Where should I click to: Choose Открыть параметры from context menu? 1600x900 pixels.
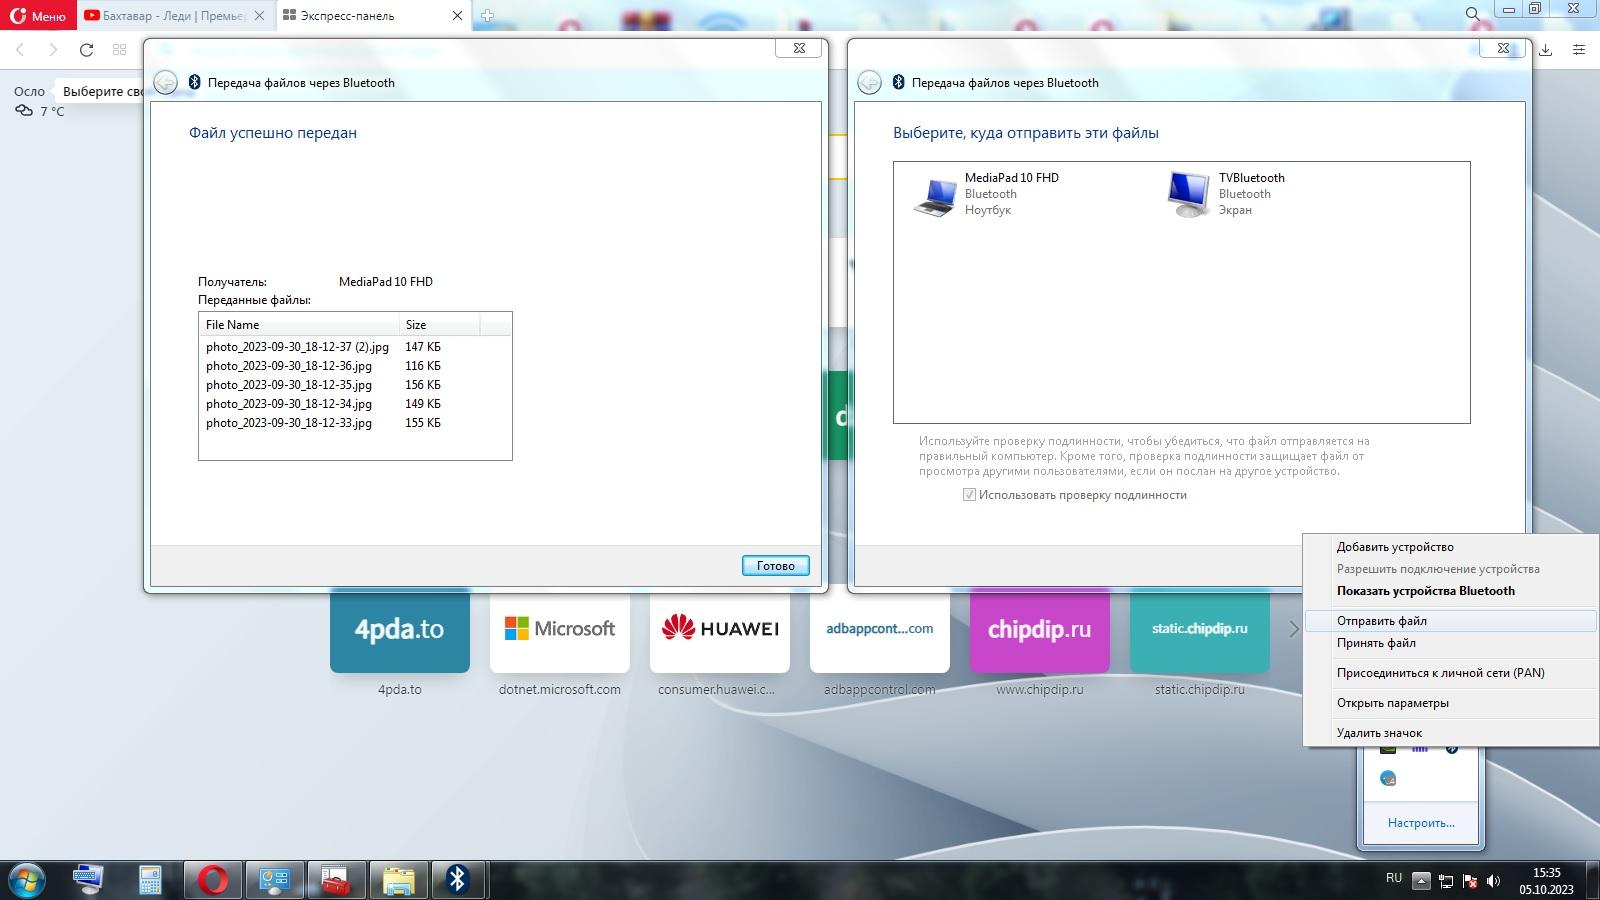[x=1450, y=703]
